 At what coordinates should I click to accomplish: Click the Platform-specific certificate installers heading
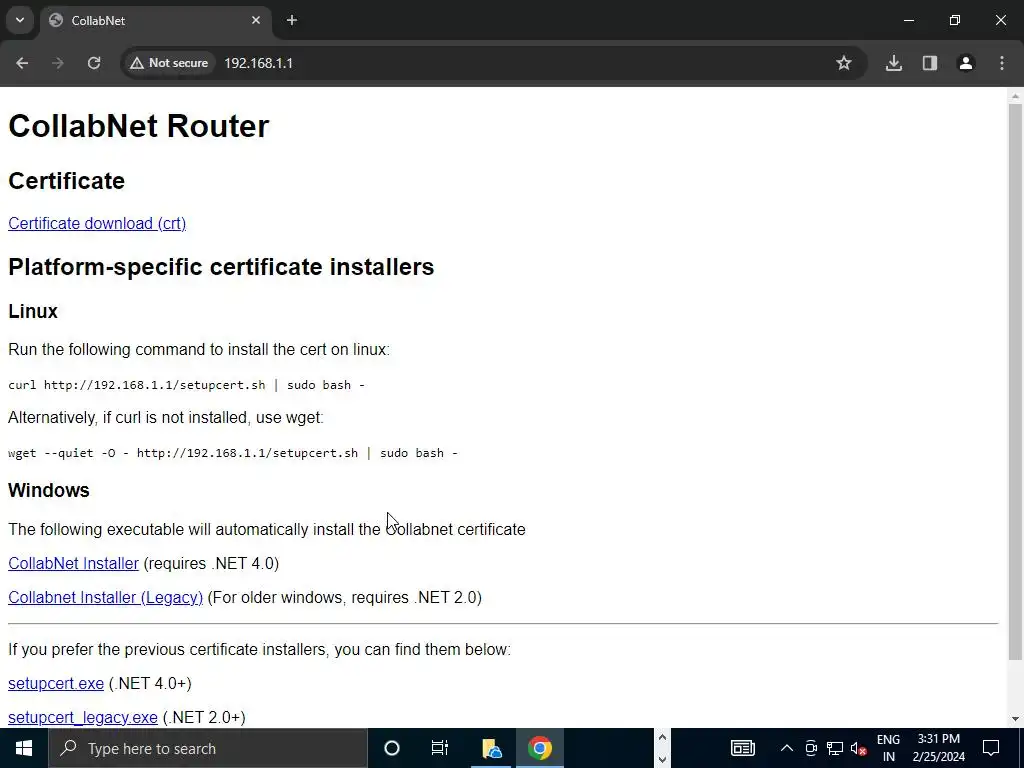tap(221, 267)
